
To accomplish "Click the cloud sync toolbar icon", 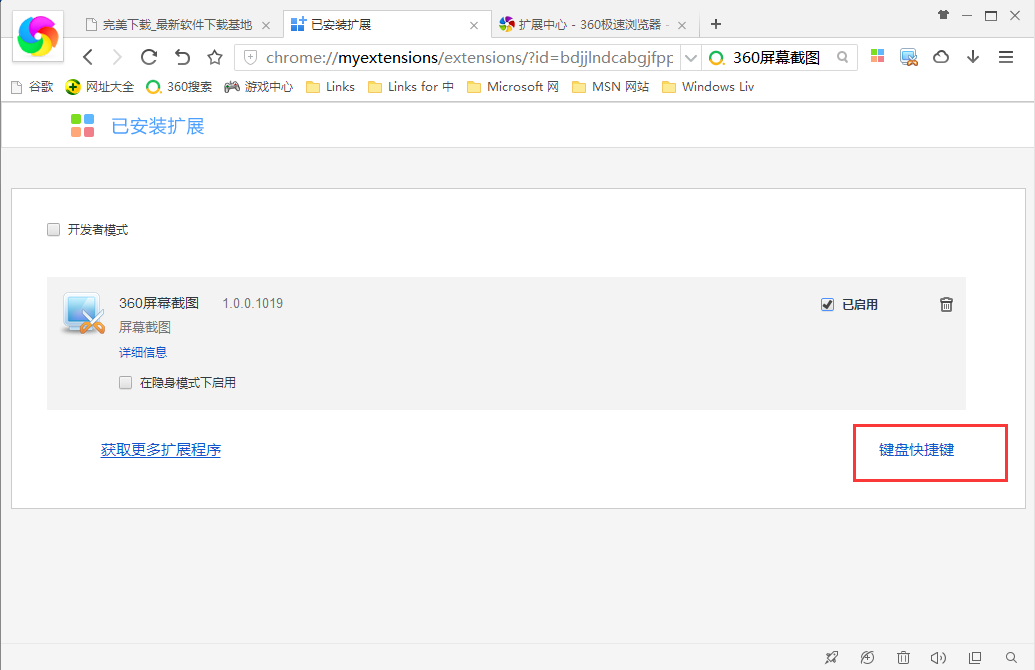I will tap(941, 57).
